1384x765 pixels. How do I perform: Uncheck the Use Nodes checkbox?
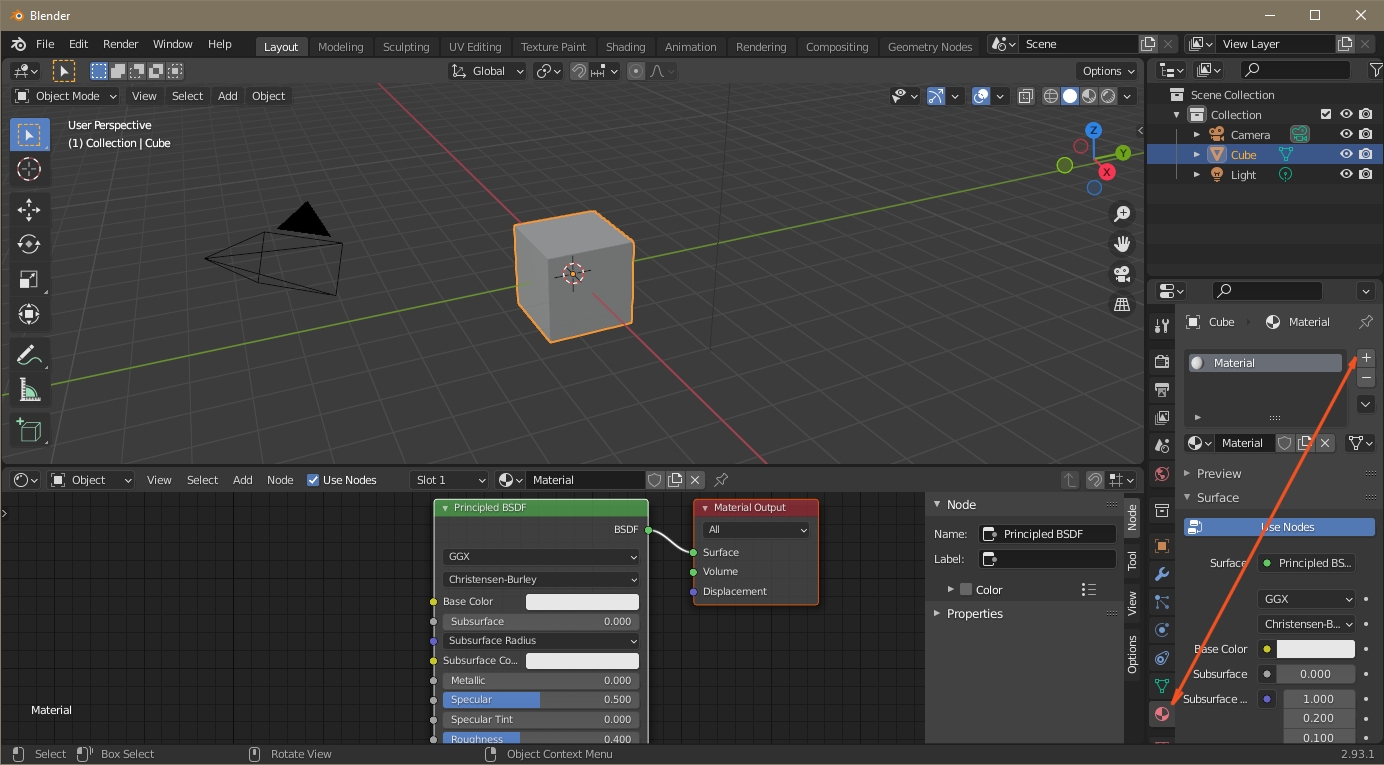click(x=313, y=480)
